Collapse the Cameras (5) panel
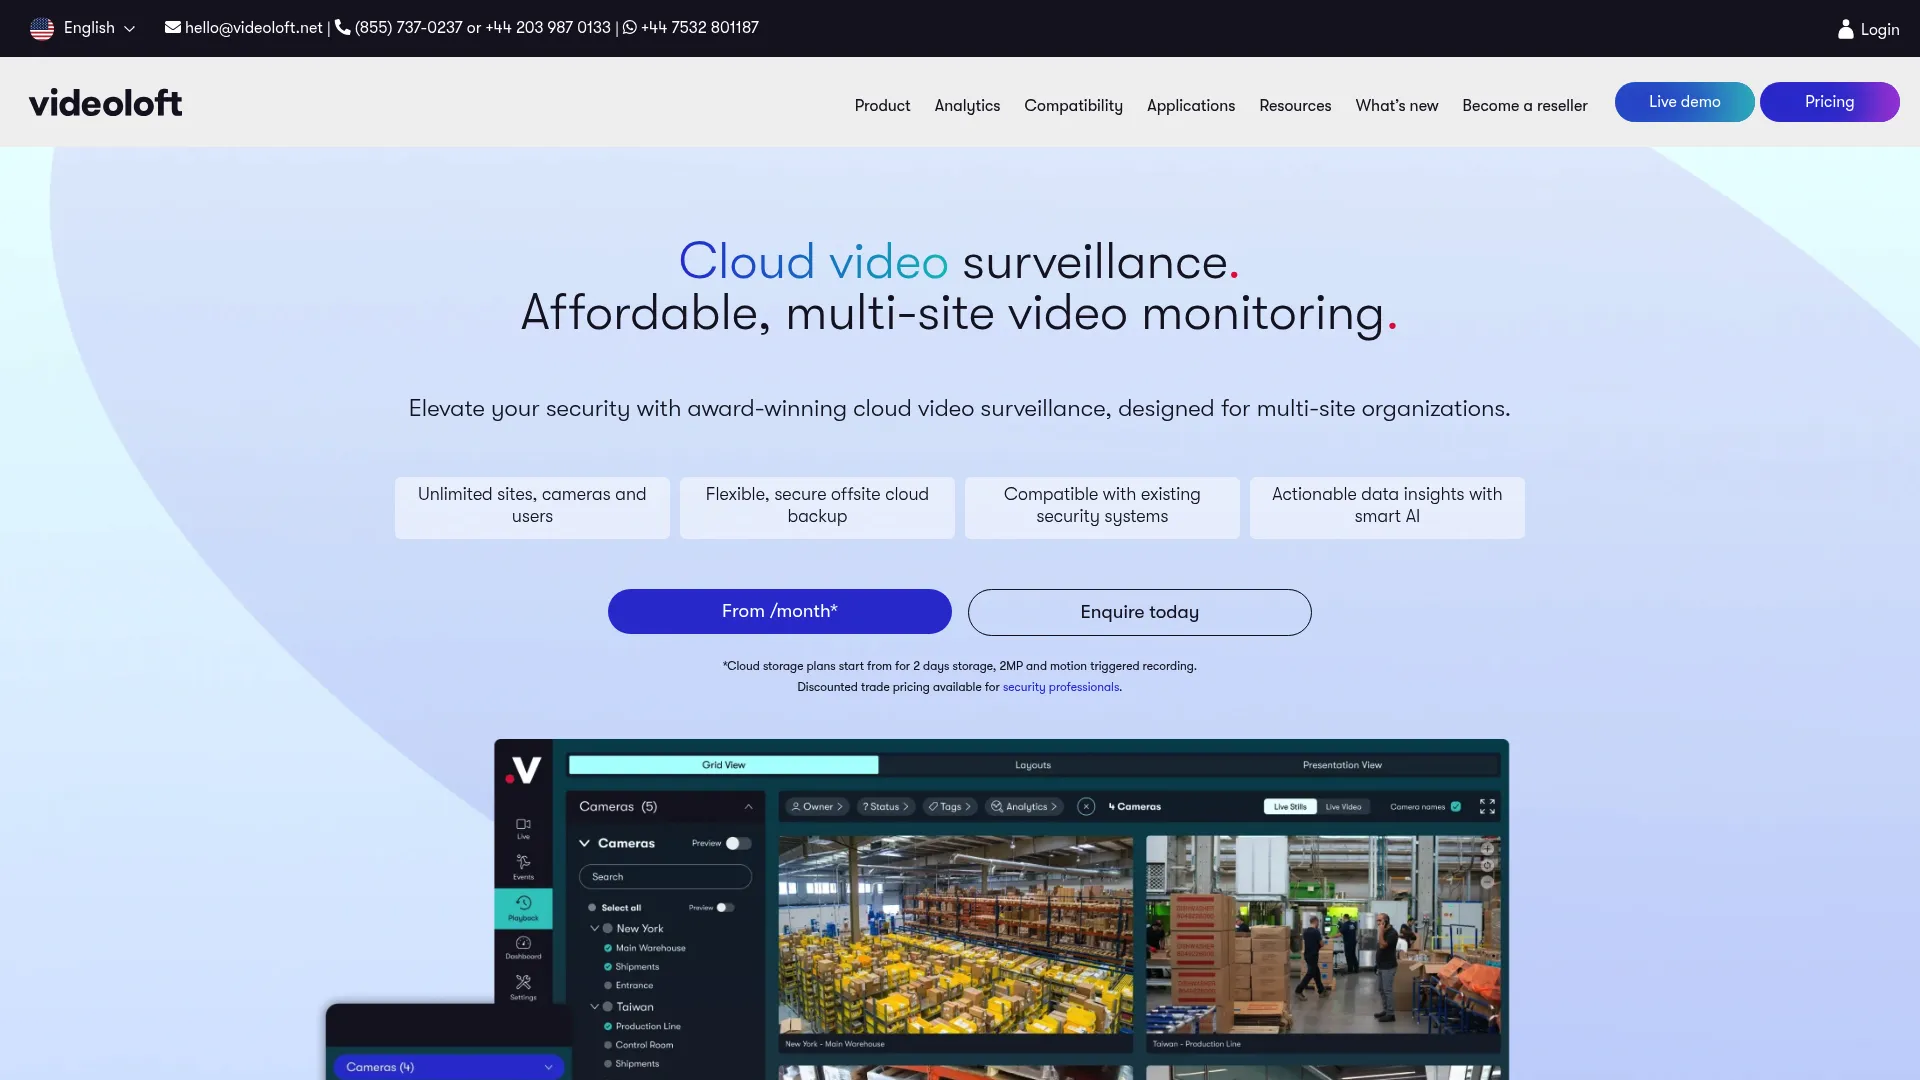 point(748,807)
